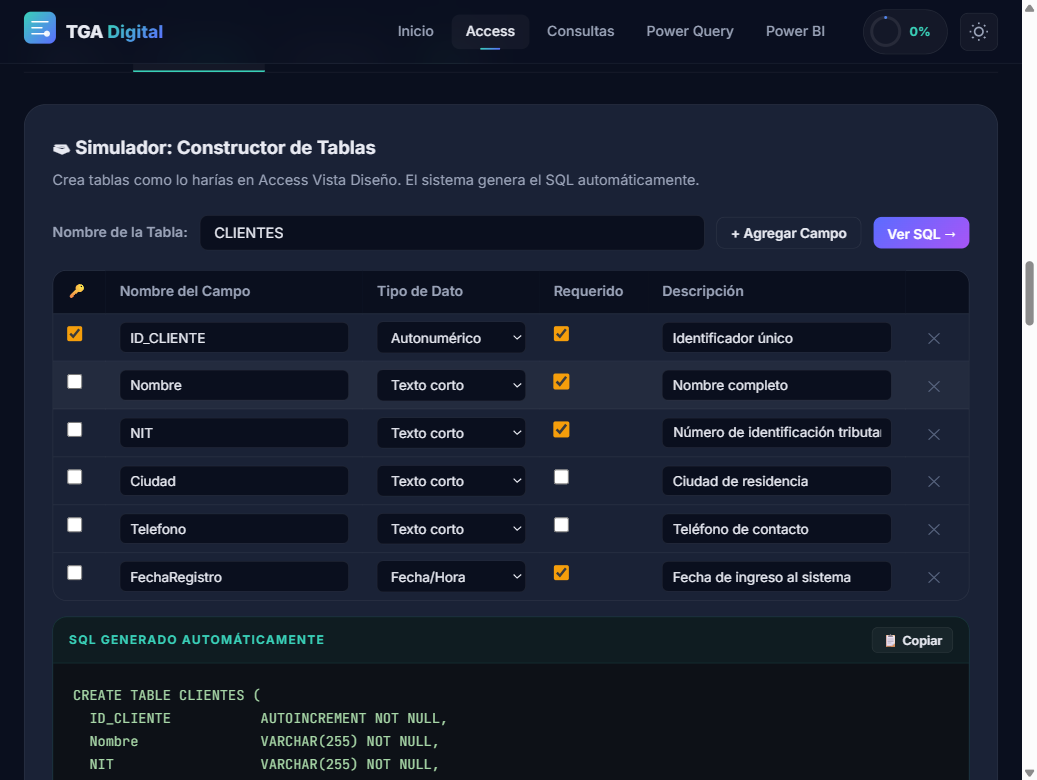
Task: Remove the Ciudad field with its X icon
Action: click(x=933, y=481)
